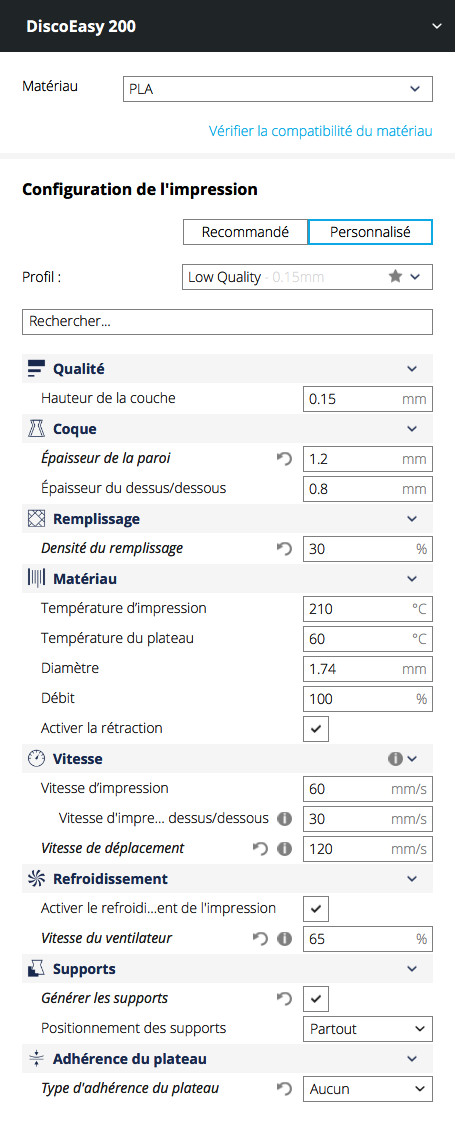Reset Épaisseur de la paroi with revert arrow
Image resolution: width=455 pixels, height=1125 pixels.
pos(284,459)
